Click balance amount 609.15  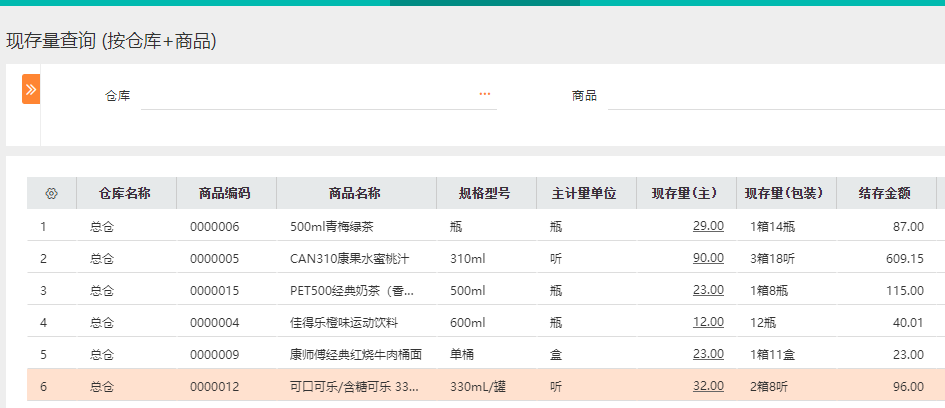click(905, 259)
